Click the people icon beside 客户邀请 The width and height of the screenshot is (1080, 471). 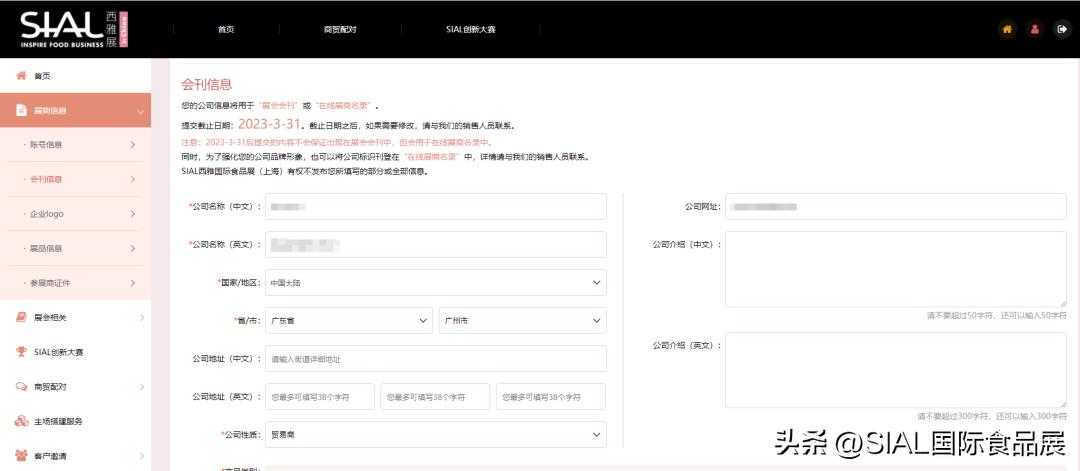click(21, 455)
